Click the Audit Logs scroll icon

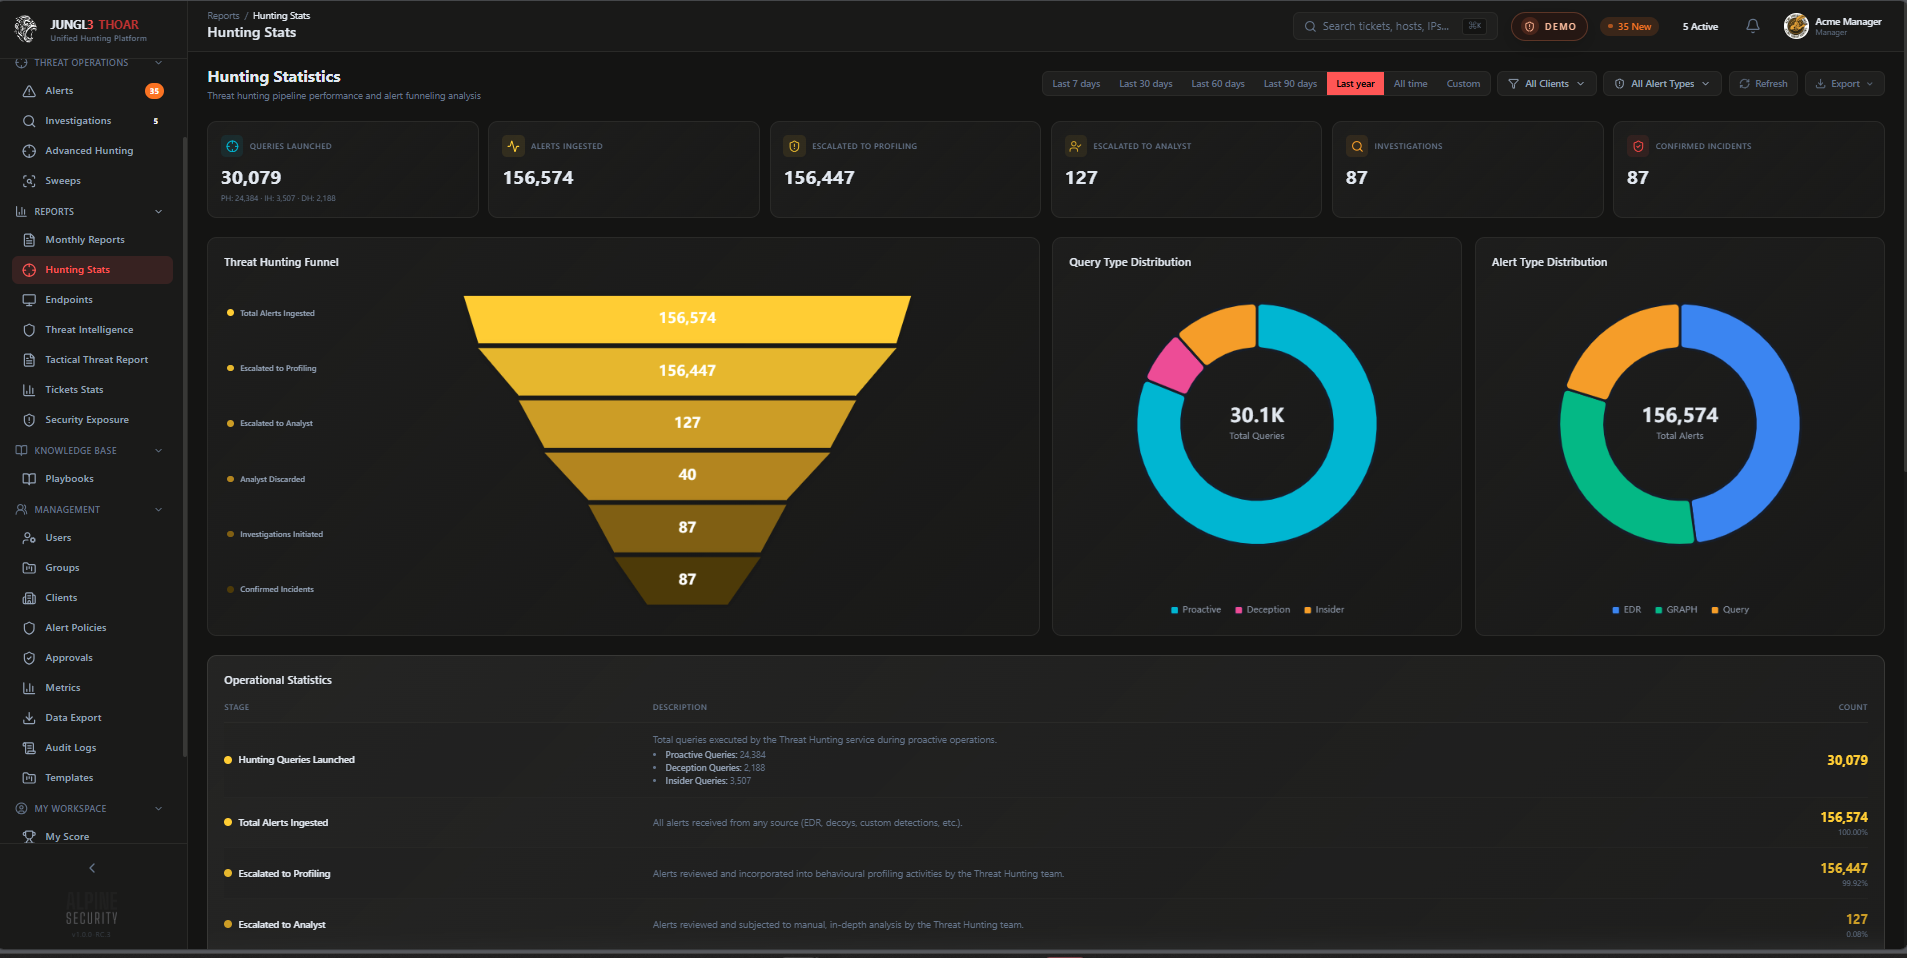[29, 748]
